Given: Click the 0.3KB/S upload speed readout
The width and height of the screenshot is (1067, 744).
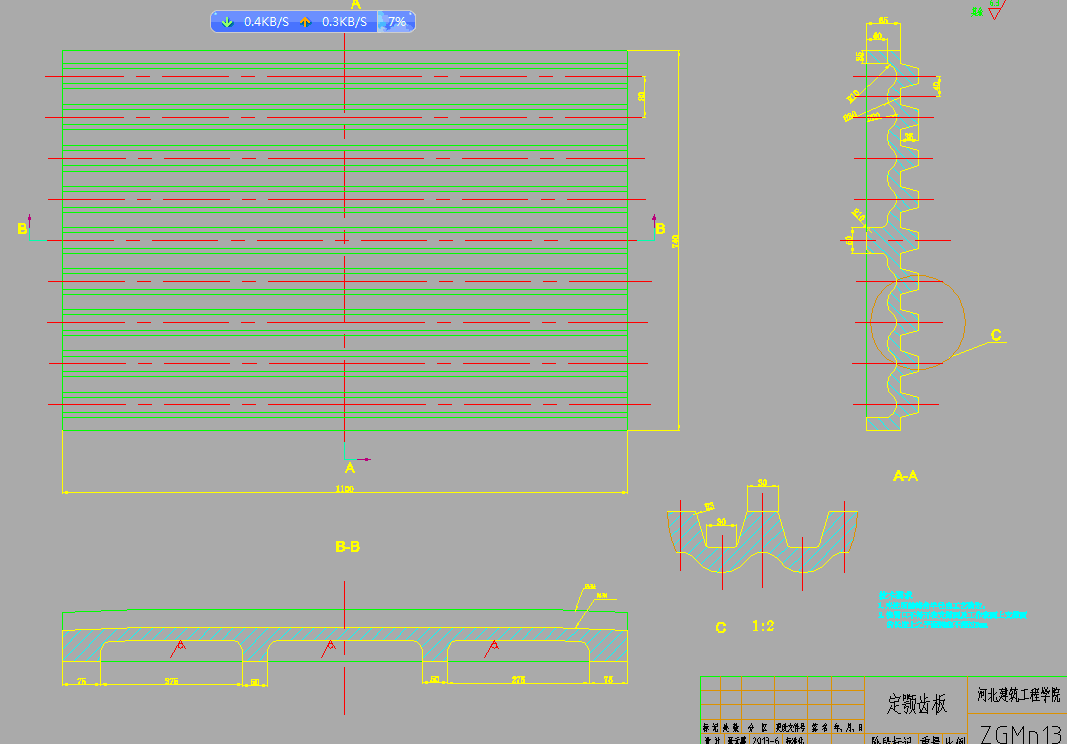Looking at the screenshot, I should tap(344, 22).
